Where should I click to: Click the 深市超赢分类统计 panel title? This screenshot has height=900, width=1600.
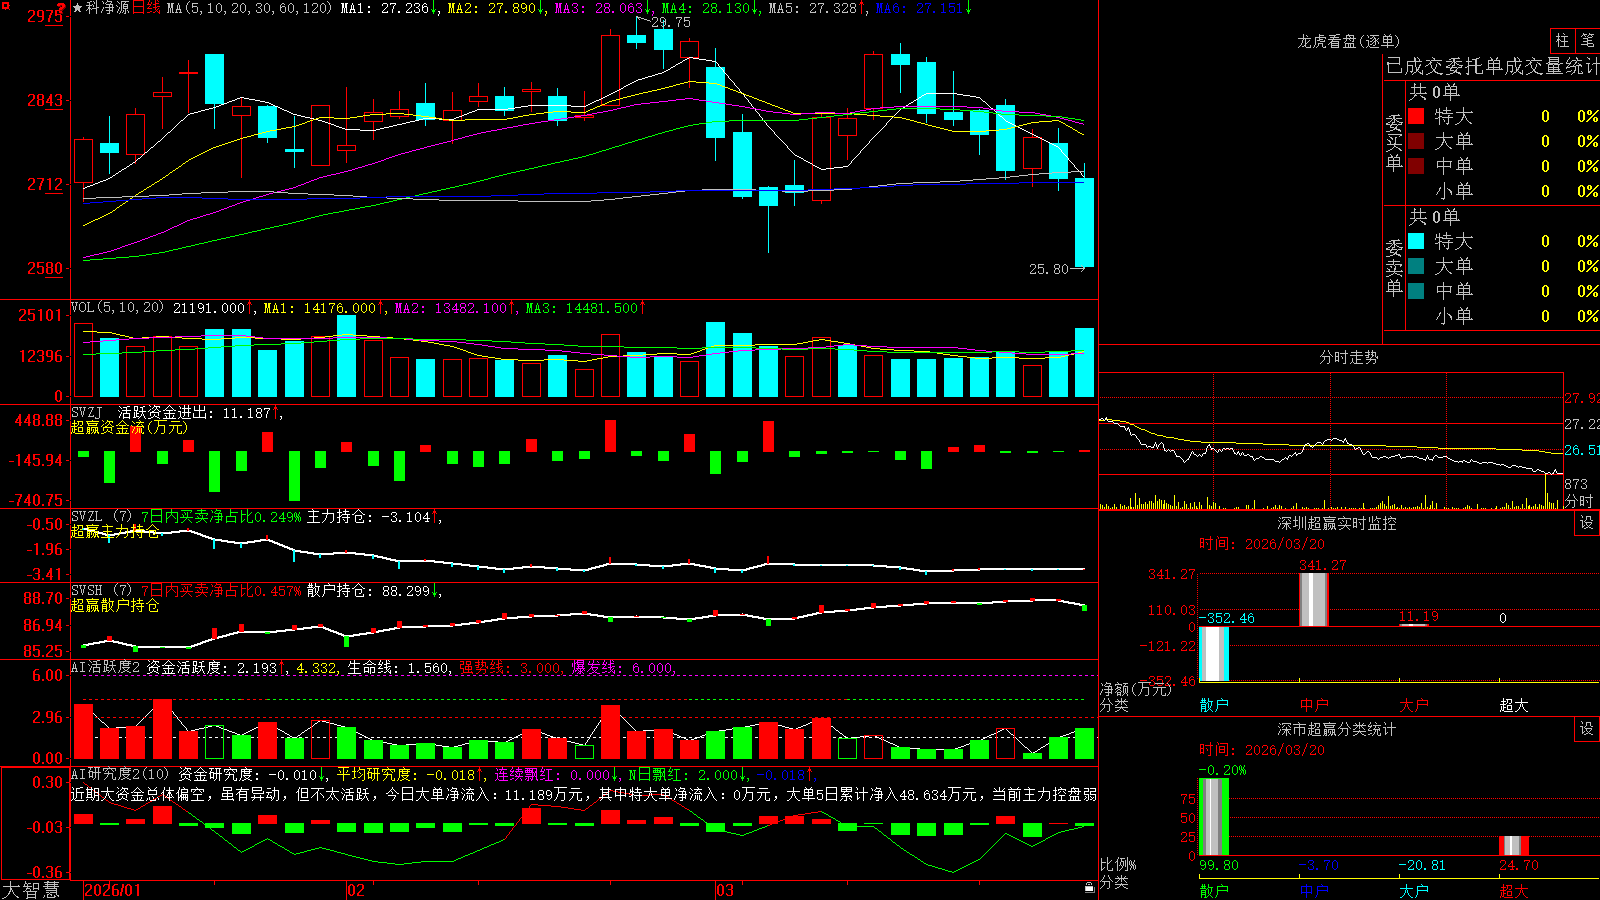(1337, 729)
